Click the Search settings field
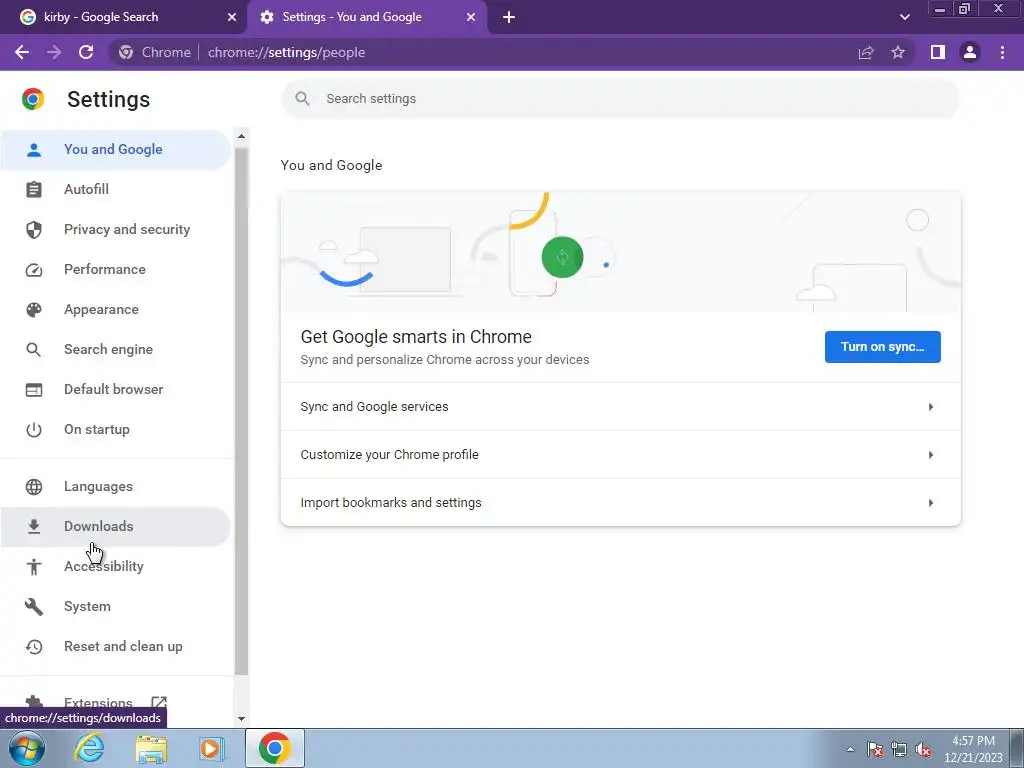1024x768 pixels. tap(620, 99)
